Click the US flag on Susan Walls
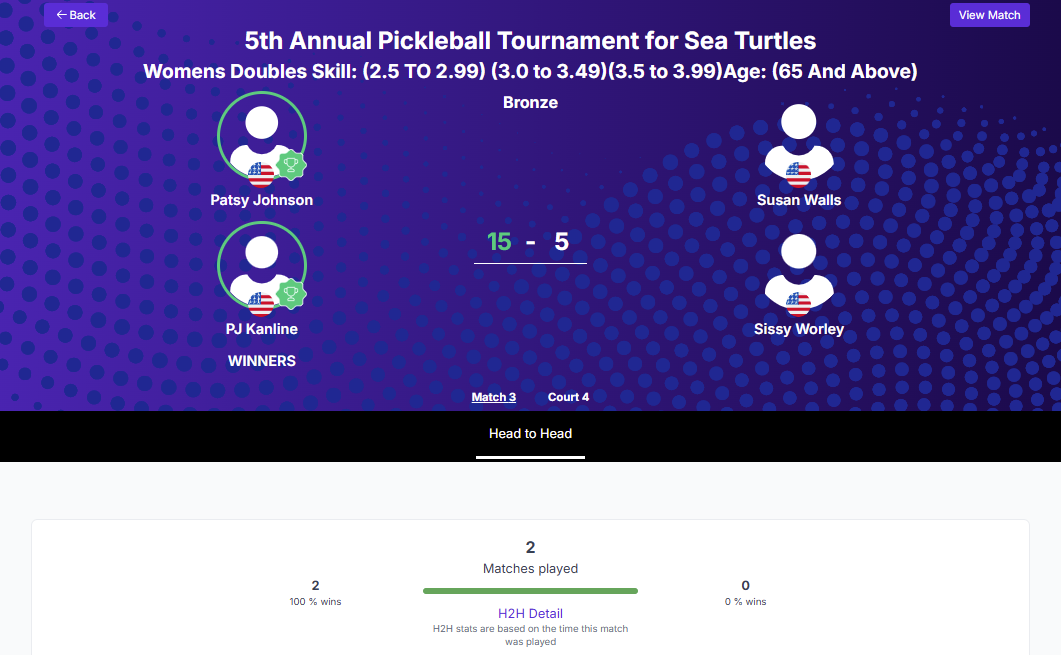Viewport: 1062px width, 655px height. (x=798, y=175)
